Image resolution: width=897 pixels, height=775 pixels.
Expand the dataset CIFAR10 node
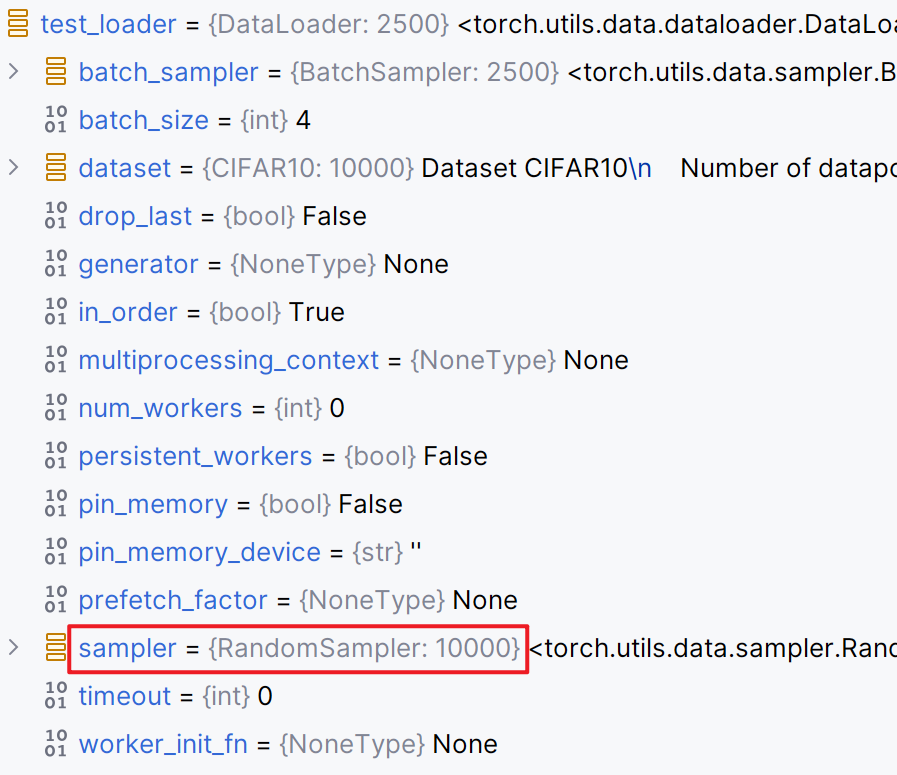[14, 168]
